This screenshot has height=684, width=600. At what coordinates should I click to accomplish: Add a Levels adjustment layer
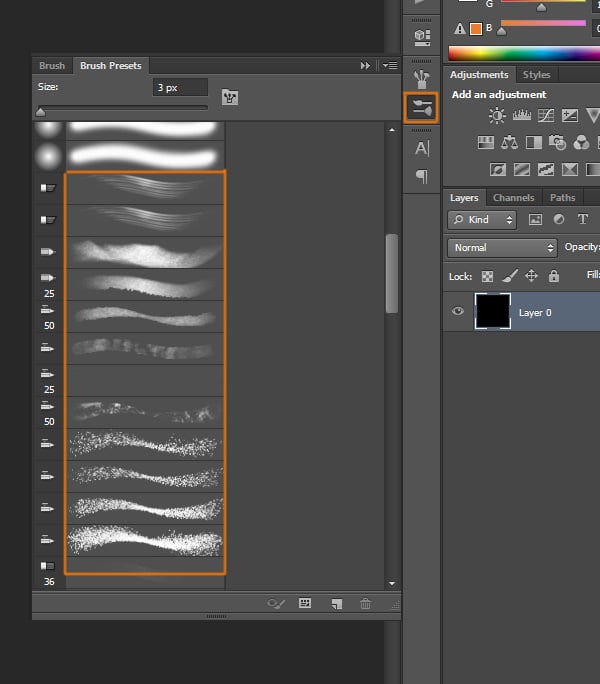[521, 116]
